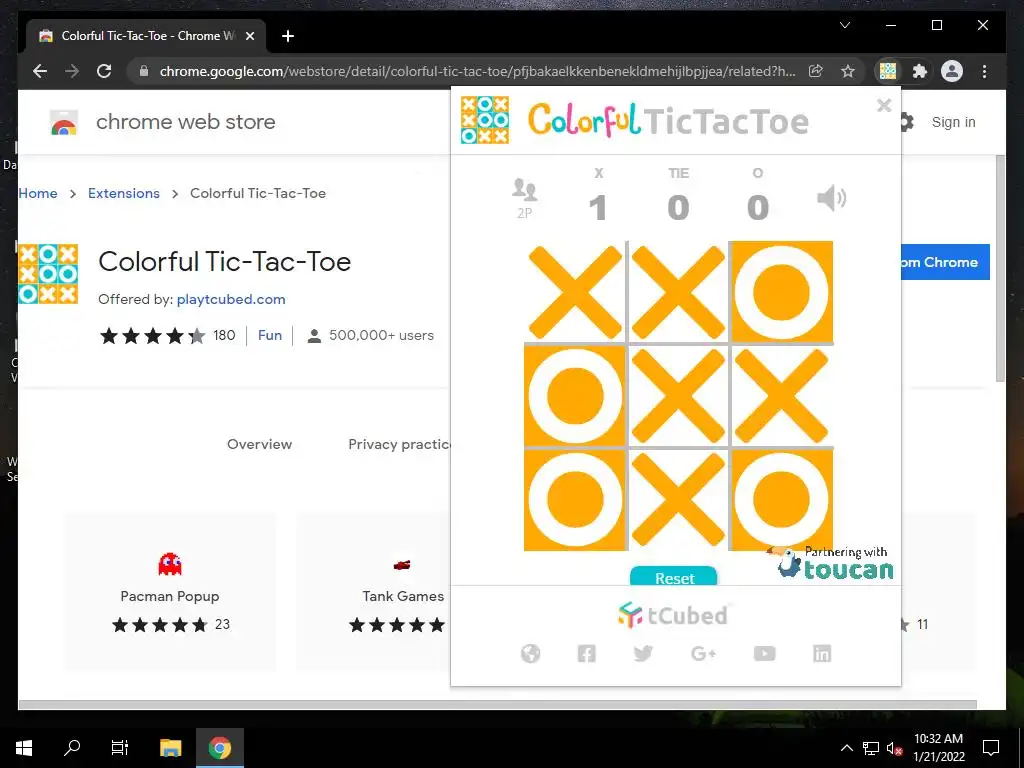Open the Chrome profile avatar icon
This screenshot has width=1024, height=768.
tap(952, 71)
